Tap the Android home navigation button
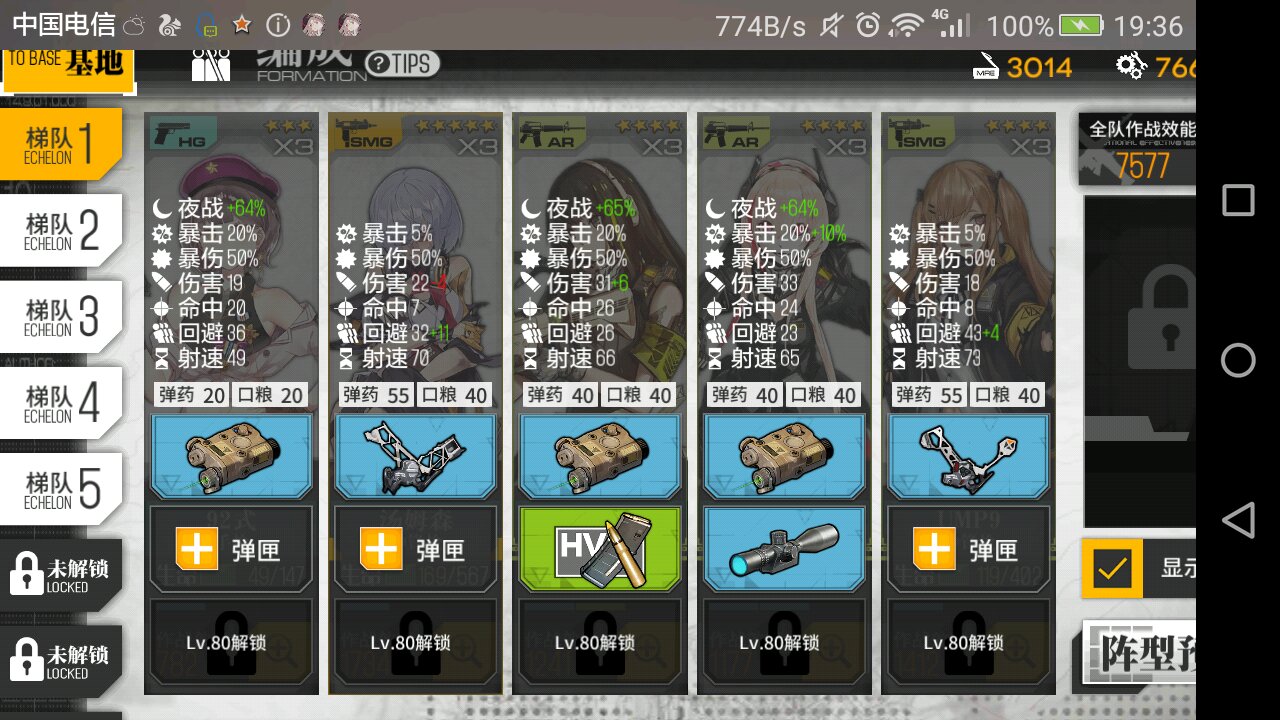Viewport: 1280px width, 720px height. pyautogui.click(x=1238, y=360)
